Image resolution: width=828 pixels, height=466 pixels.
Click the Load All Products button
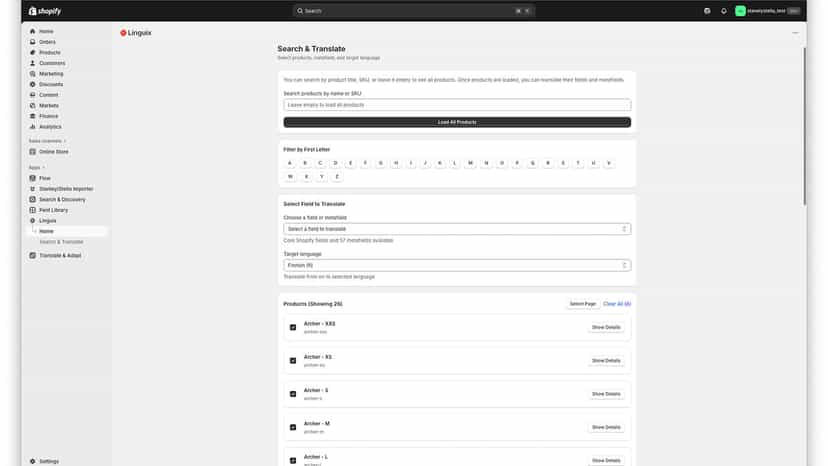(457, 122)
